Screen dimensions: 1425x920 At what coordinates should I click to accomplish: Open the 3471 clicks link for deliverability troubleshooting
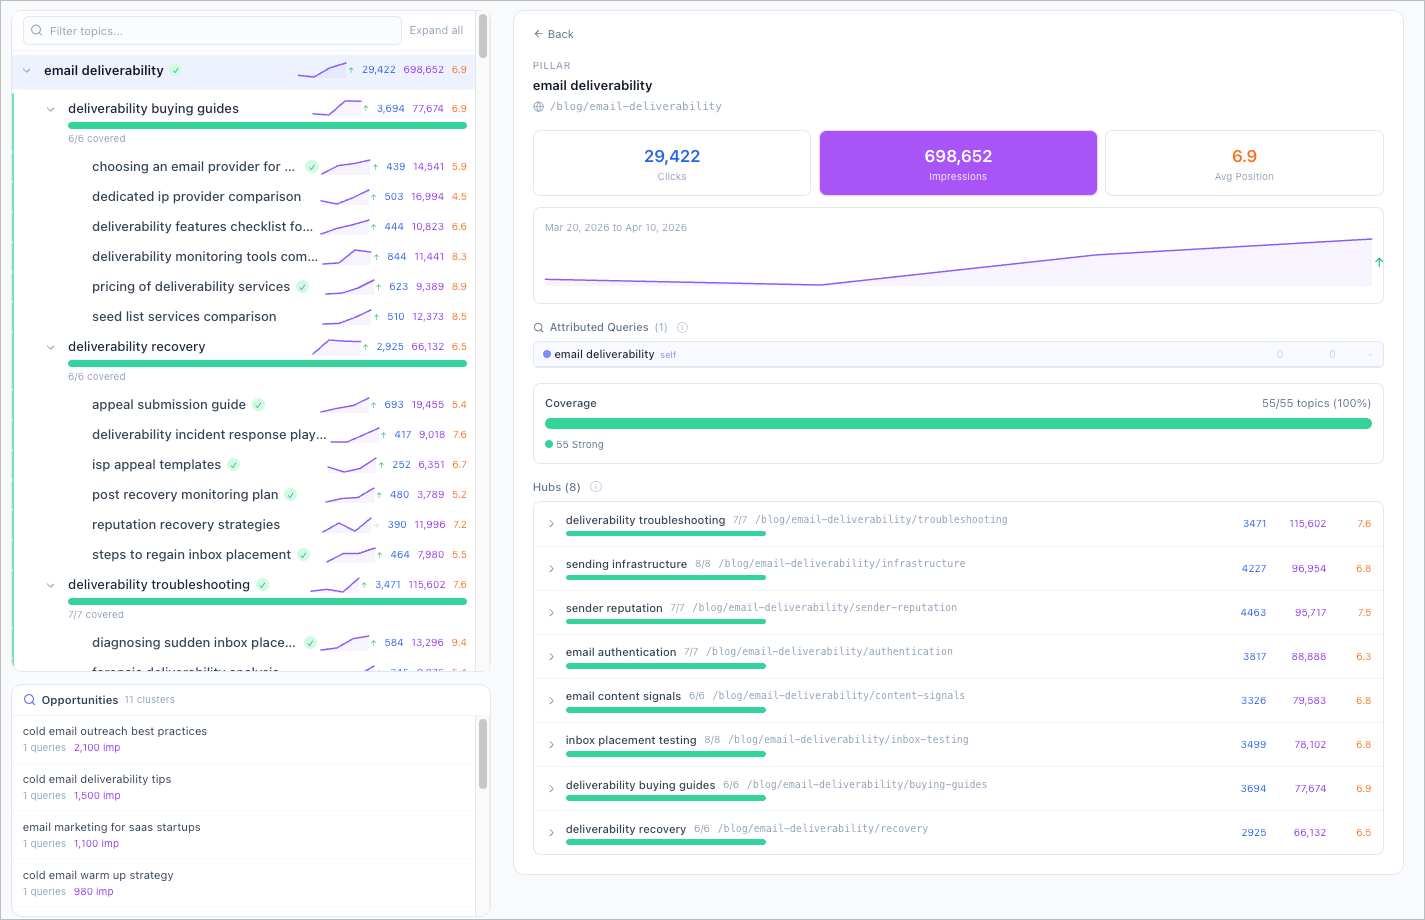tap(1254, 523)
